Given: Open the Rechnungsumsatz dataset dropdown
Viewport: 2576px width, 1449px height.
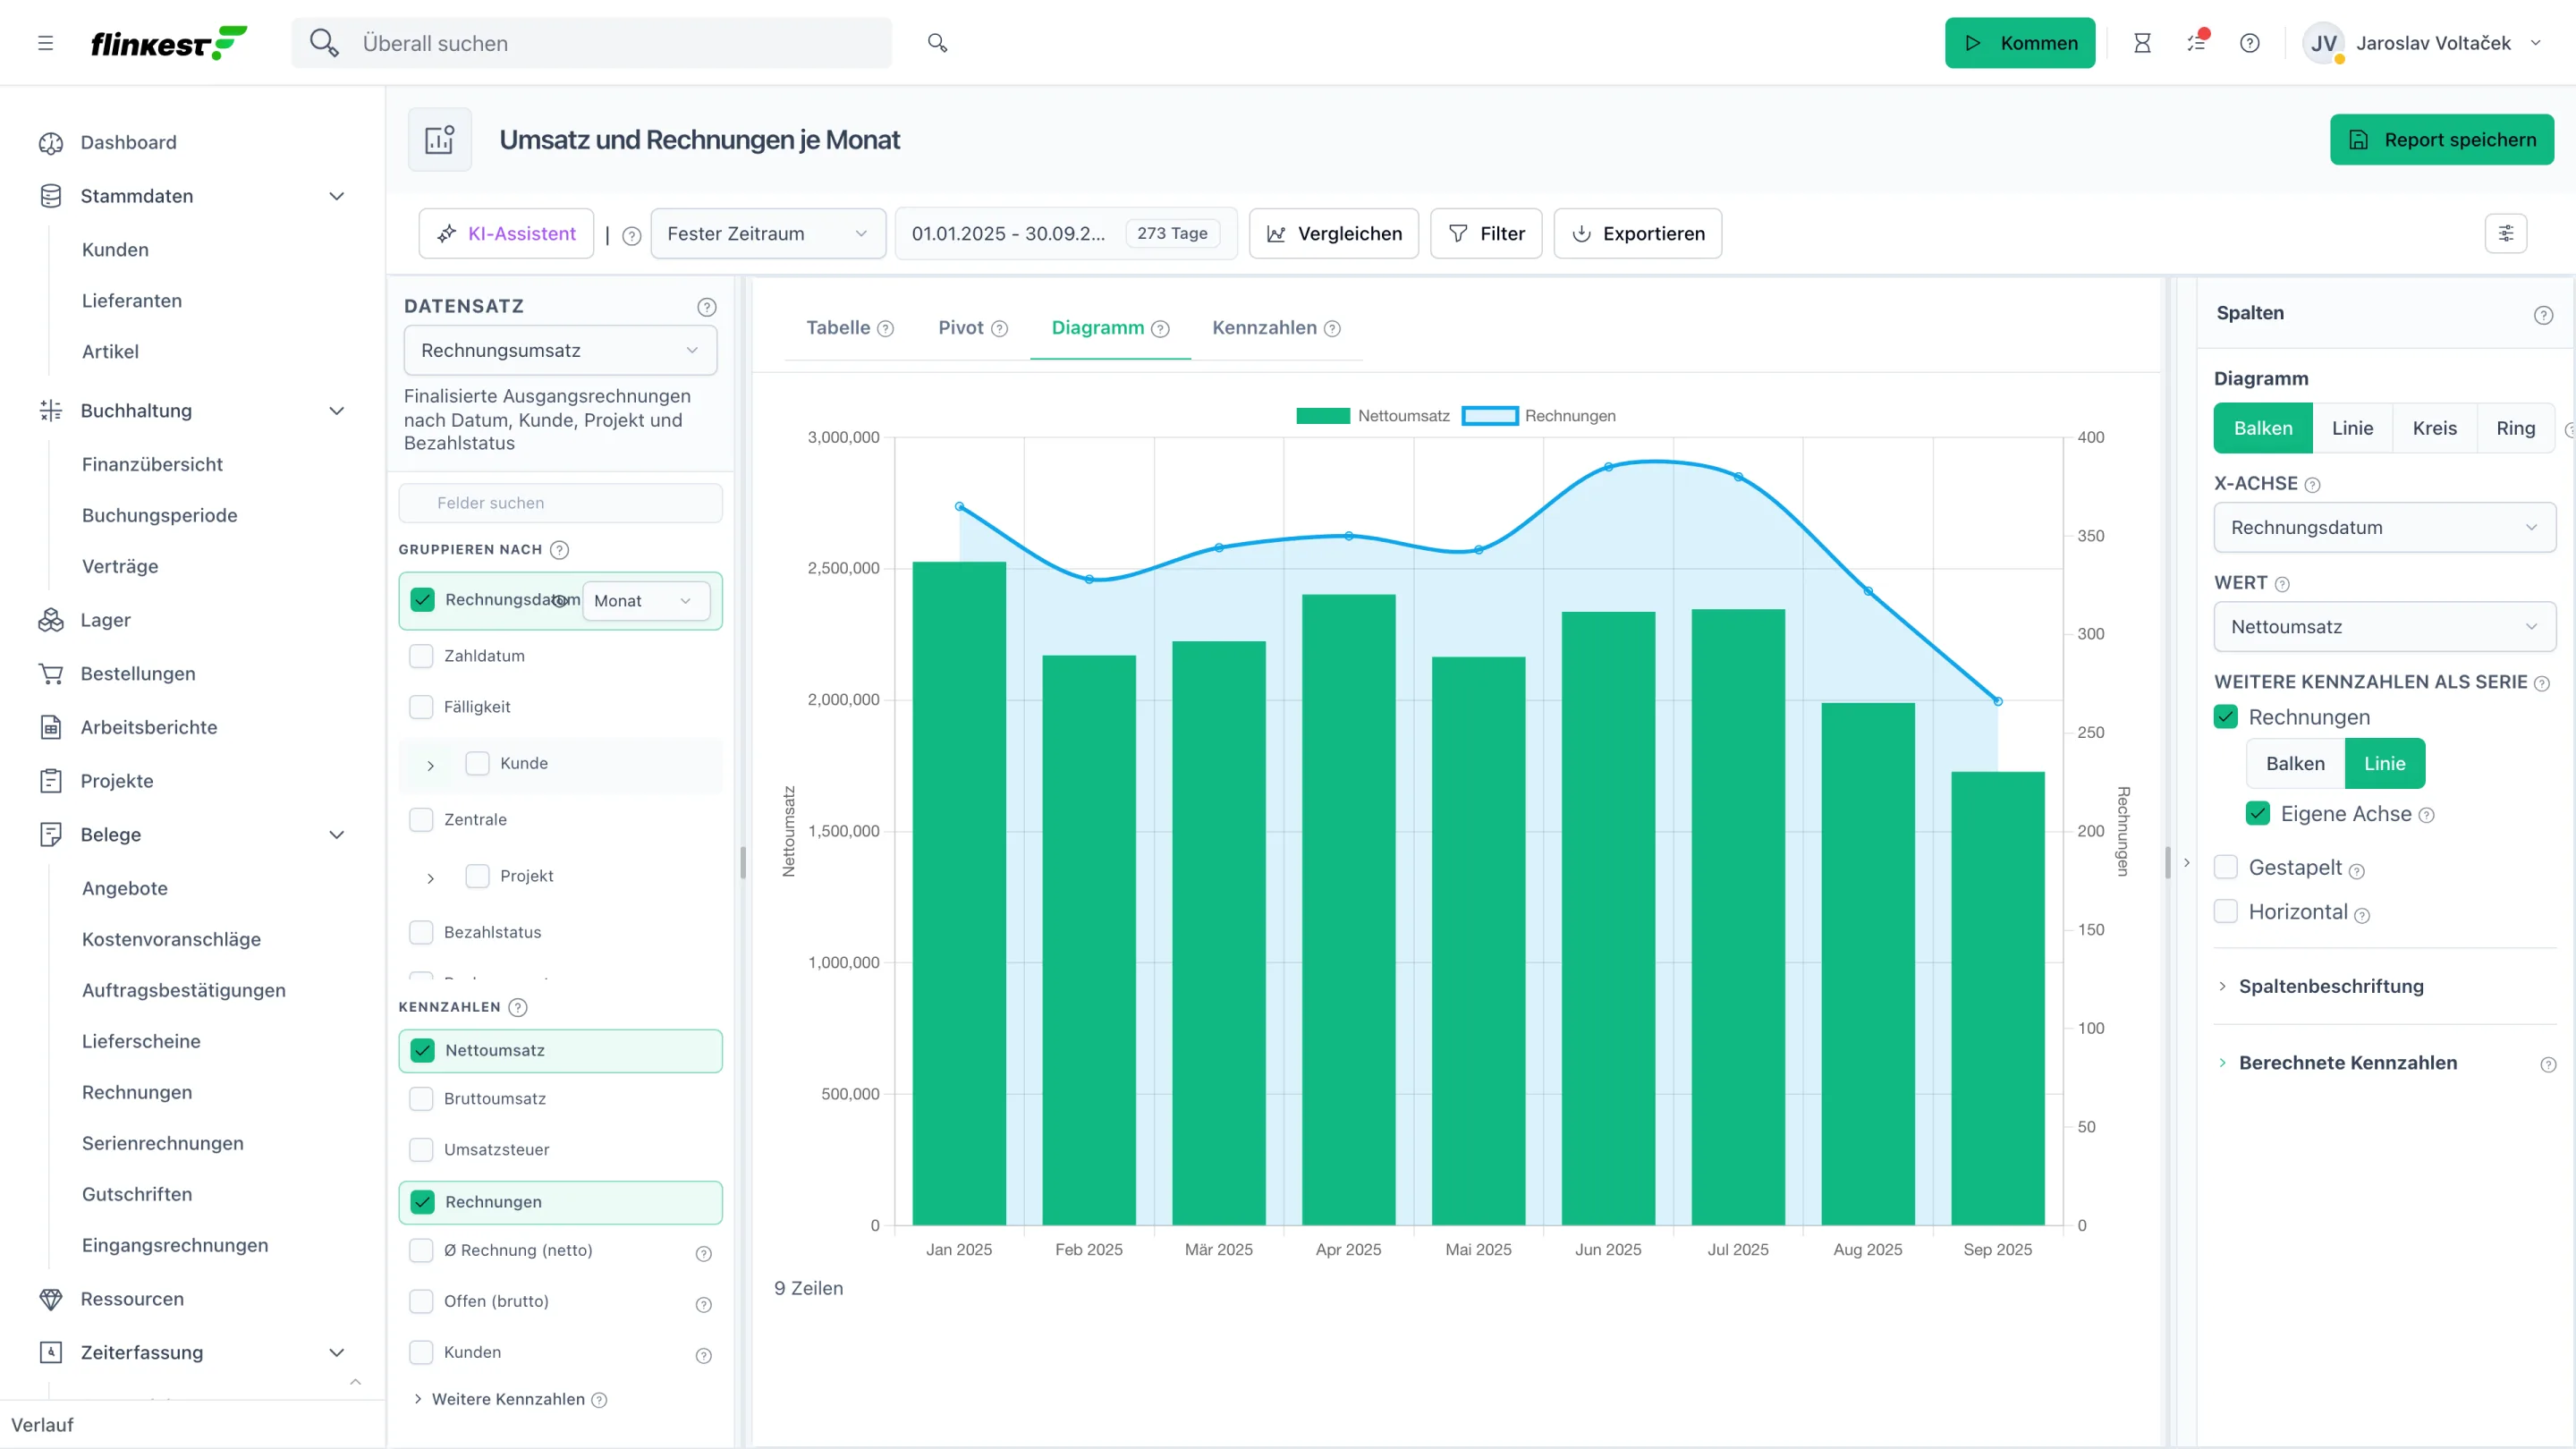Looking at the screenshot, I should click(560, 350).
